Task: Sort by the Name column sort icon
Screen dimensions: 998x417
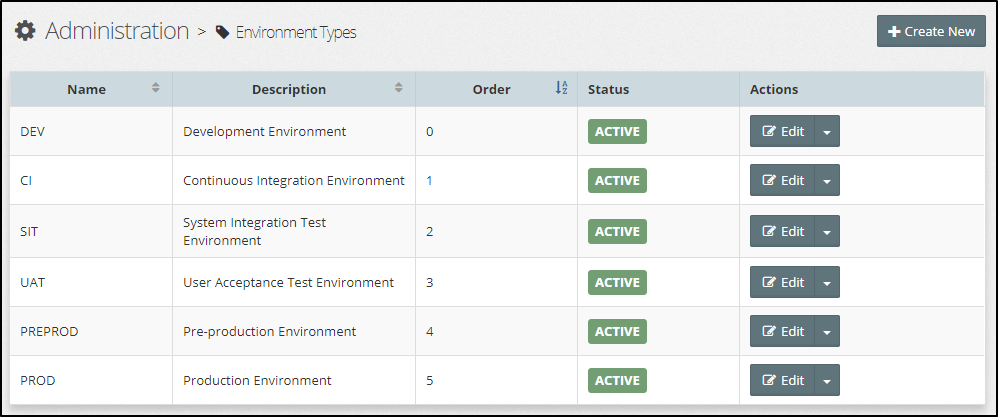Action: coord(155,88)
